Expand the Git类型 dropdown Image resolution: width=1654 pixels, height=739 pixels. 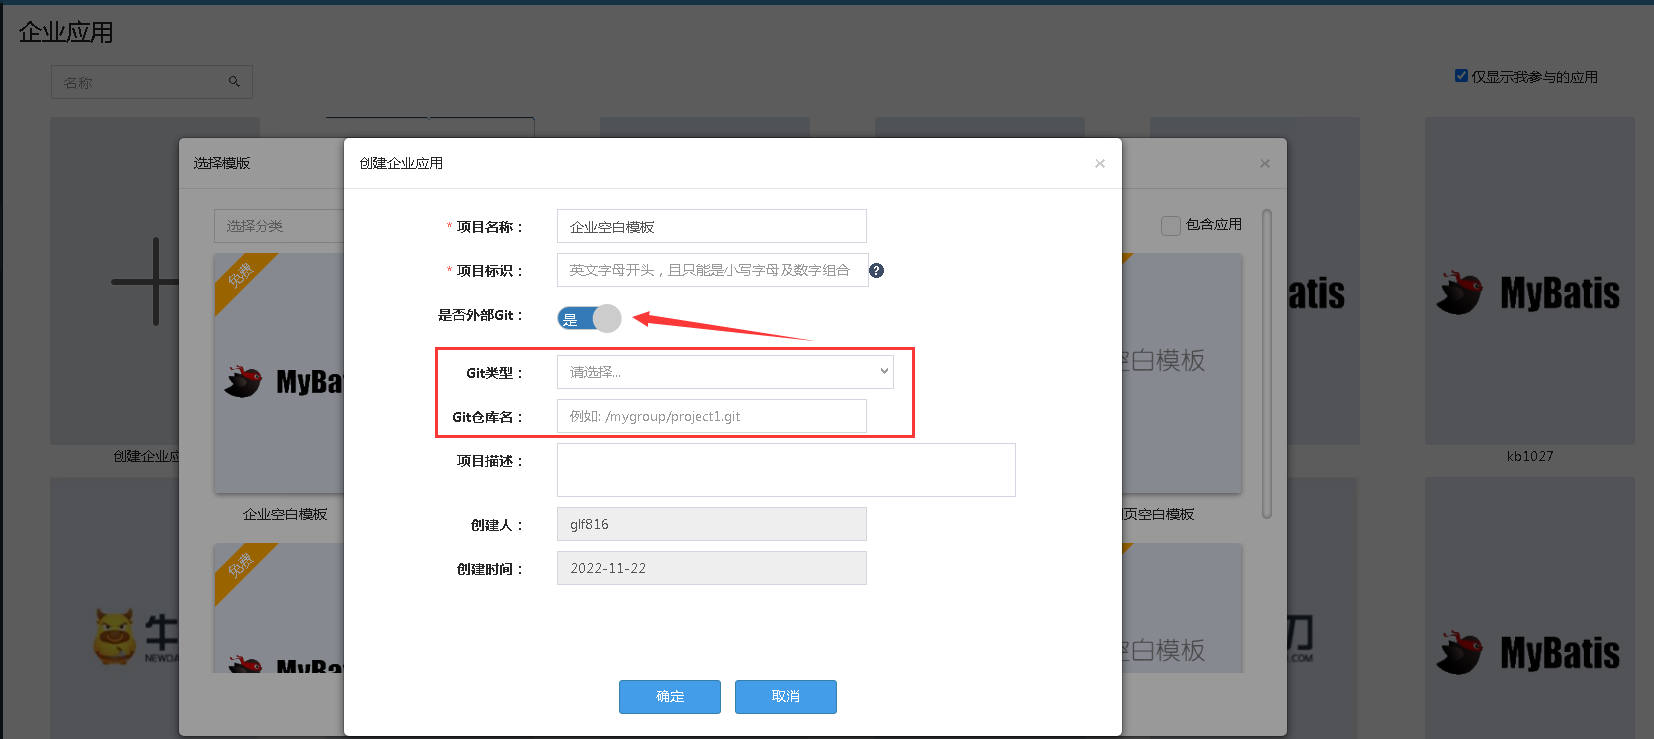(725, 372)
